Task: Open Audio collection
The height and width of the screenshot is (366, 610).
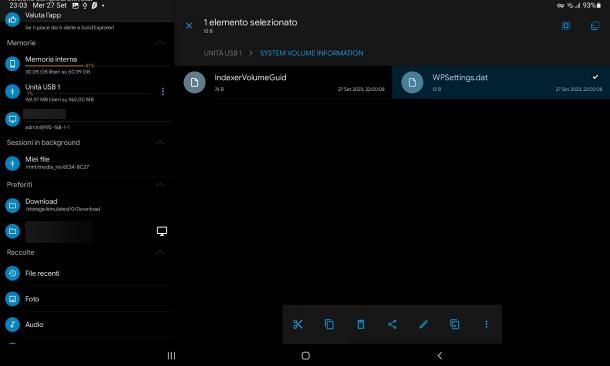Action: [x=88, y=324]
